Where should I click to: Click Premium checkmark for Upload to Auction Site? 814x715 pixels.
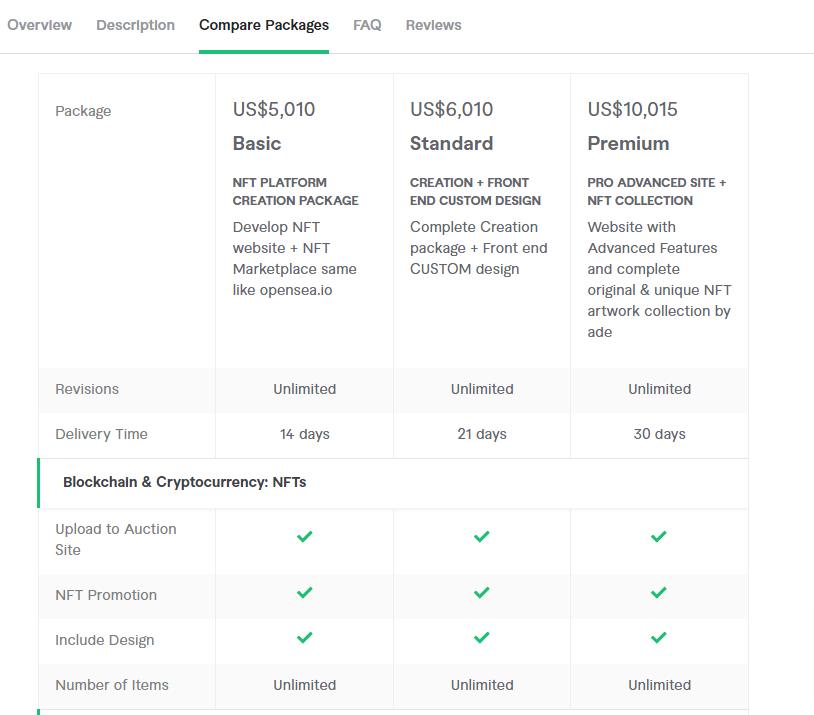click(x=659, y=537)
